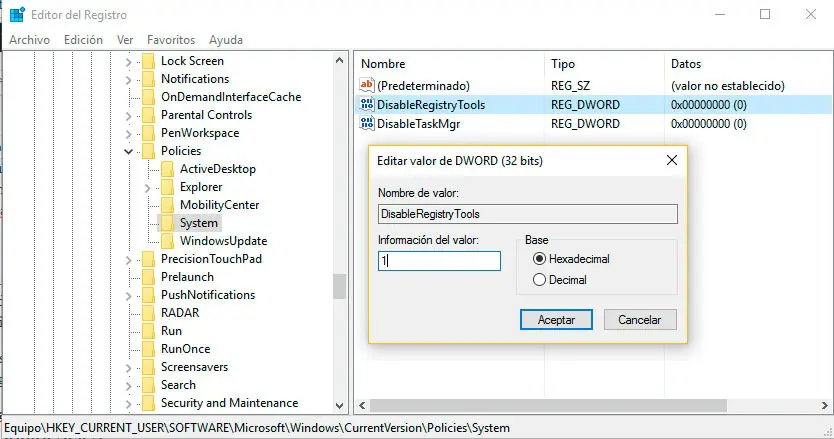This screenshot has height=439, width=834.
Task: Click the DisableTaskMgr DWORD value icon
Action: click(366, 124)
